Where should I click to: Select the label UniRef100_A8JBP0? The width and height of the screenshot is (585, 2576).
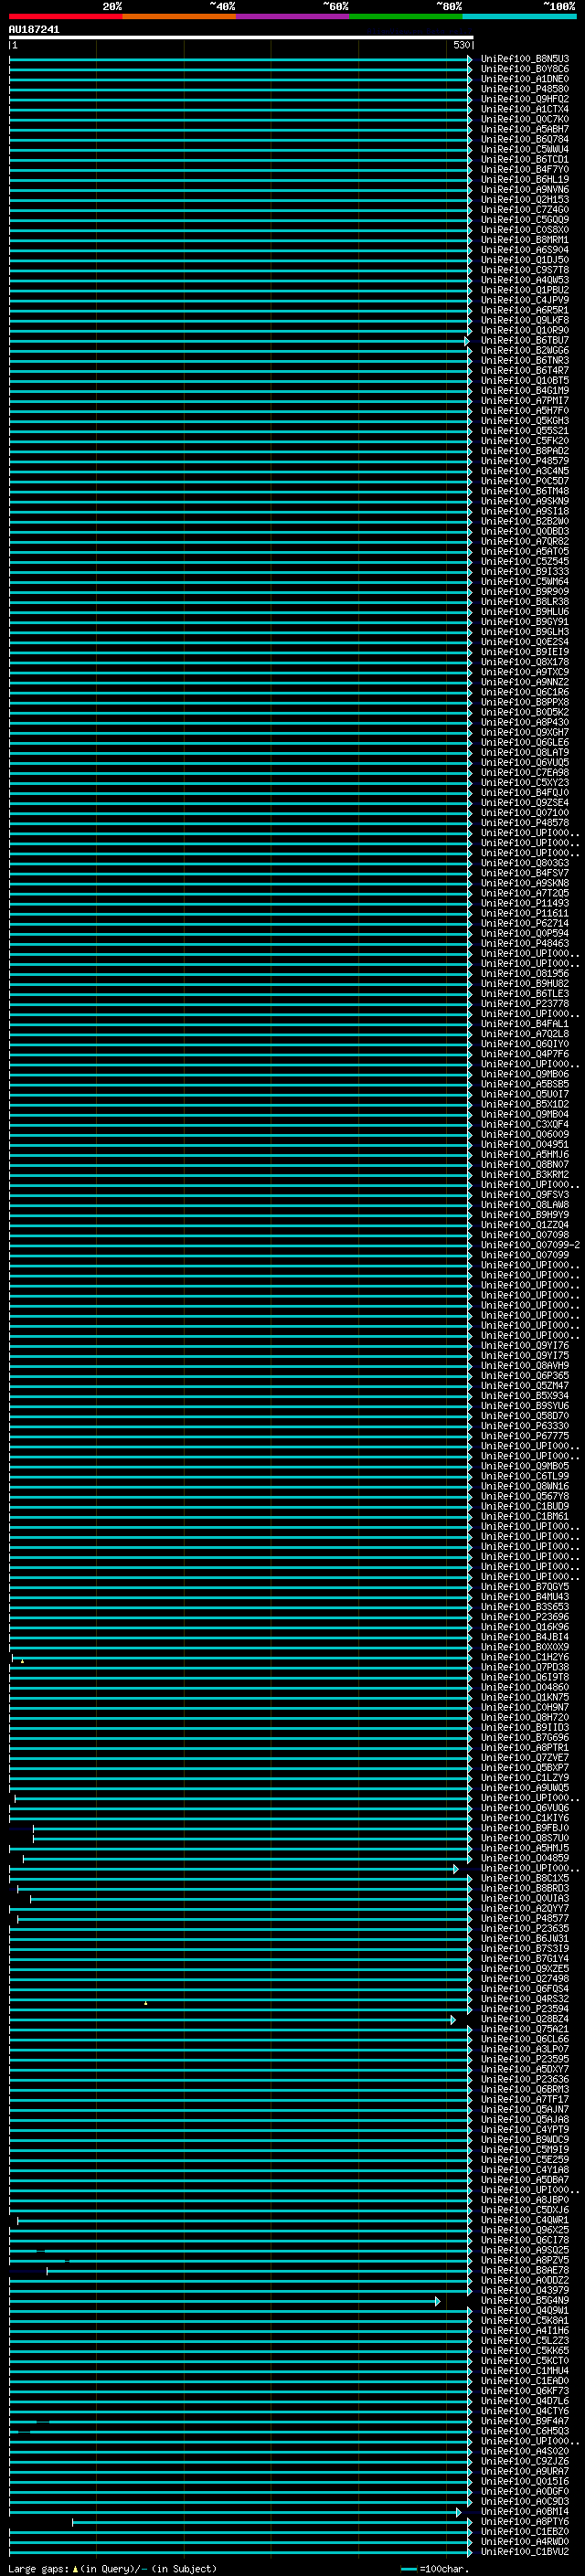tap(525, 2200)
